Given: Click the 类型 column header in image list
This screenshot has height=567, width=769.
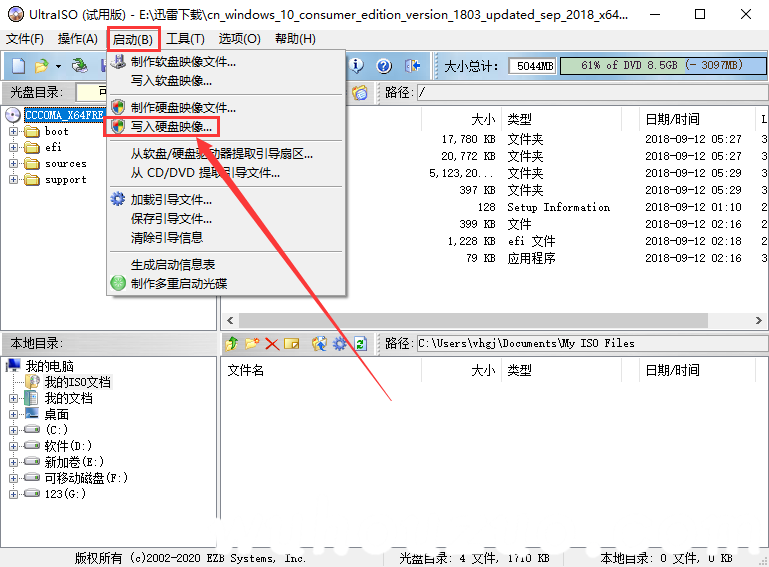Looking at the screenshot, I should (520, 119).
